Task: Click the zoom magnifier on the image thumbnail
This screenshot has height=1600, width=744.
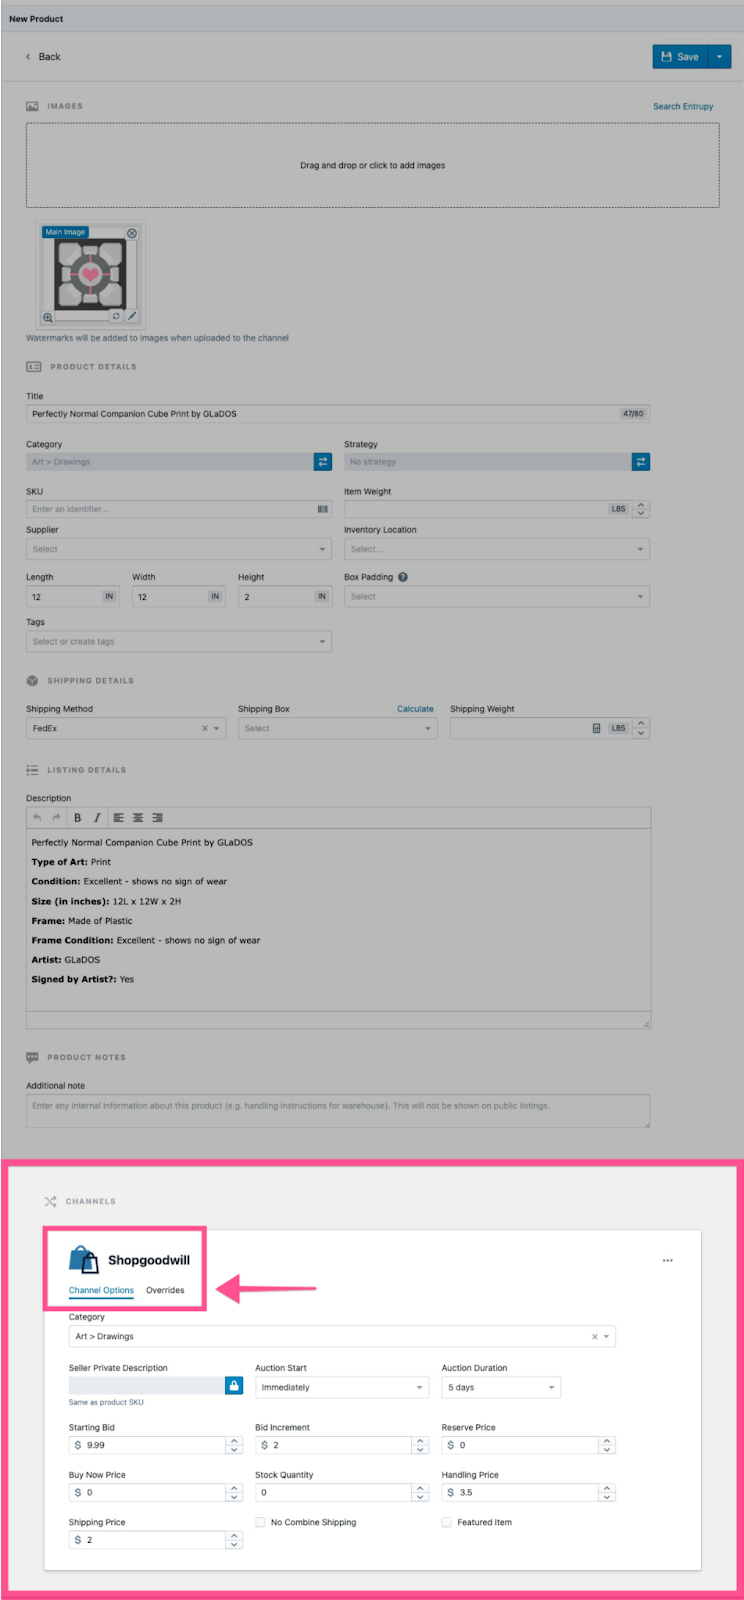Action: [x=47, y=317]
